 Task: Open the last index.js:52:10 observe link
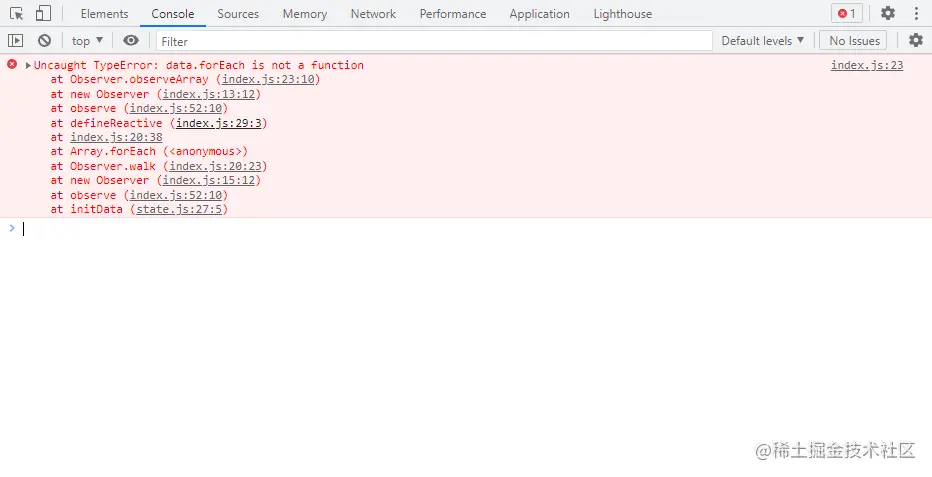[175, 195]
